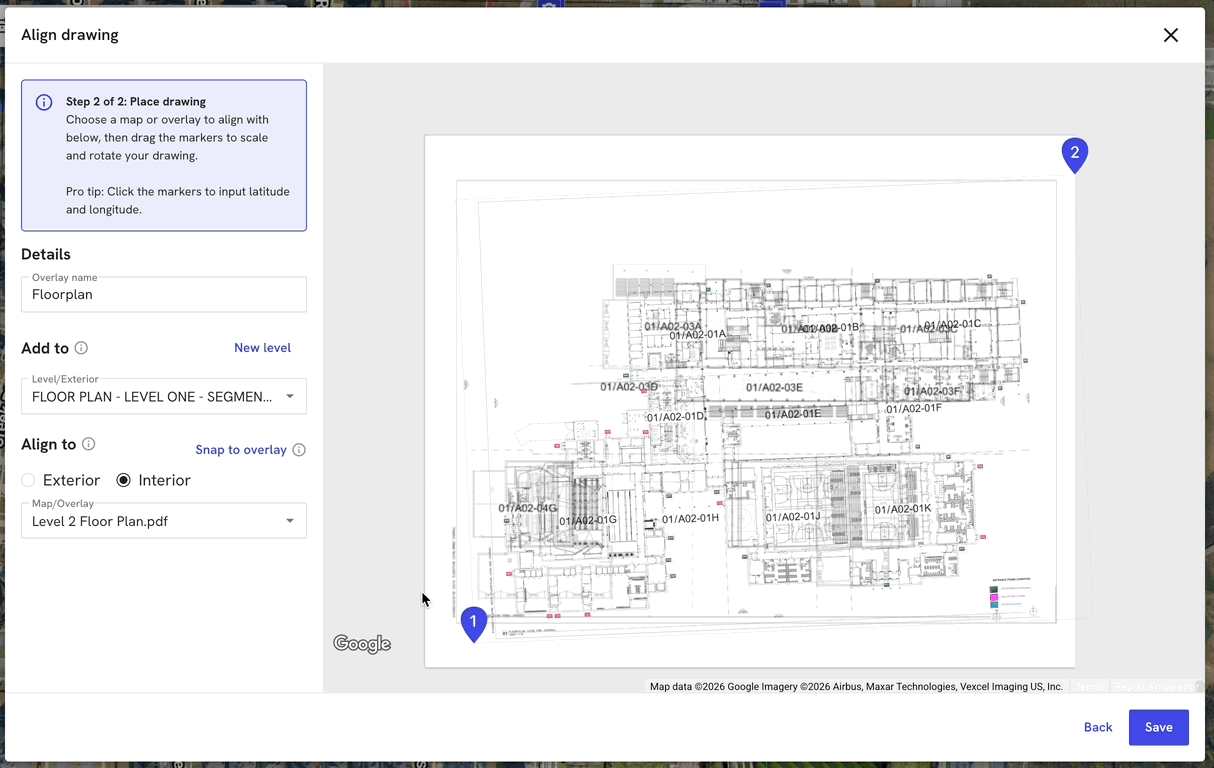Close the Align drawing dialog
Image resolution: width=1214 pixels, height=768 pixels.
[x=1170, y=35]
